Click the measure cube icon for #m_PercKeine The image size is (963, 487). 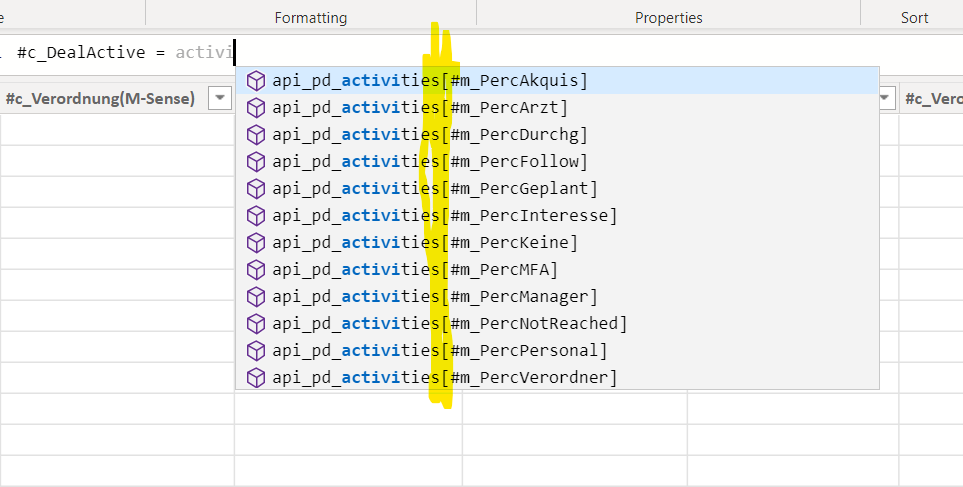255,243
